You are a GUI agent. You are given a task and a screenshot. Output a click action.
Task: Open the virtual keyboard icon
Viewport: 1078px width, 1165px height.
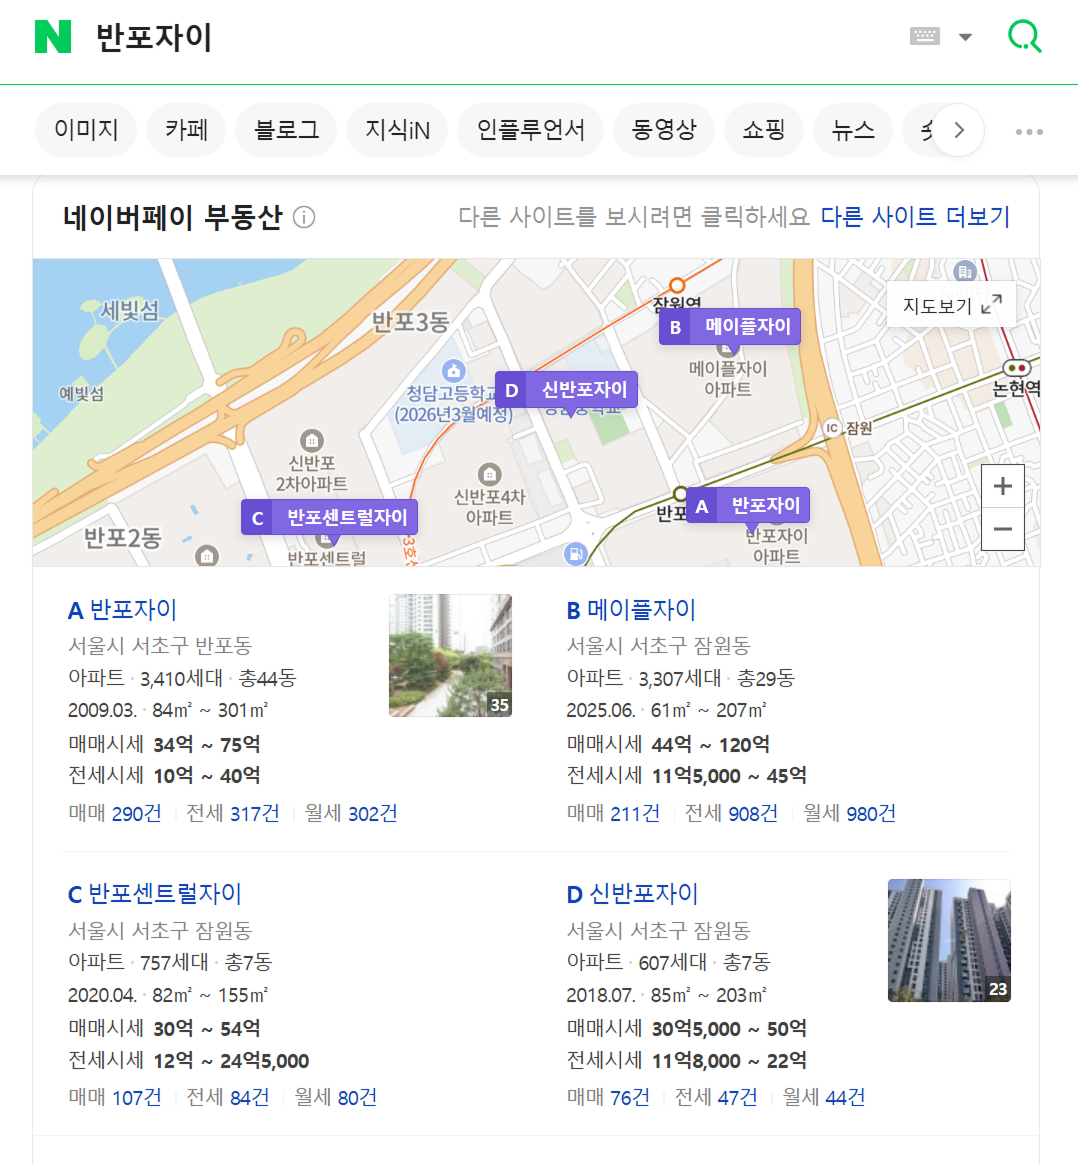click(x=924, y=36)
